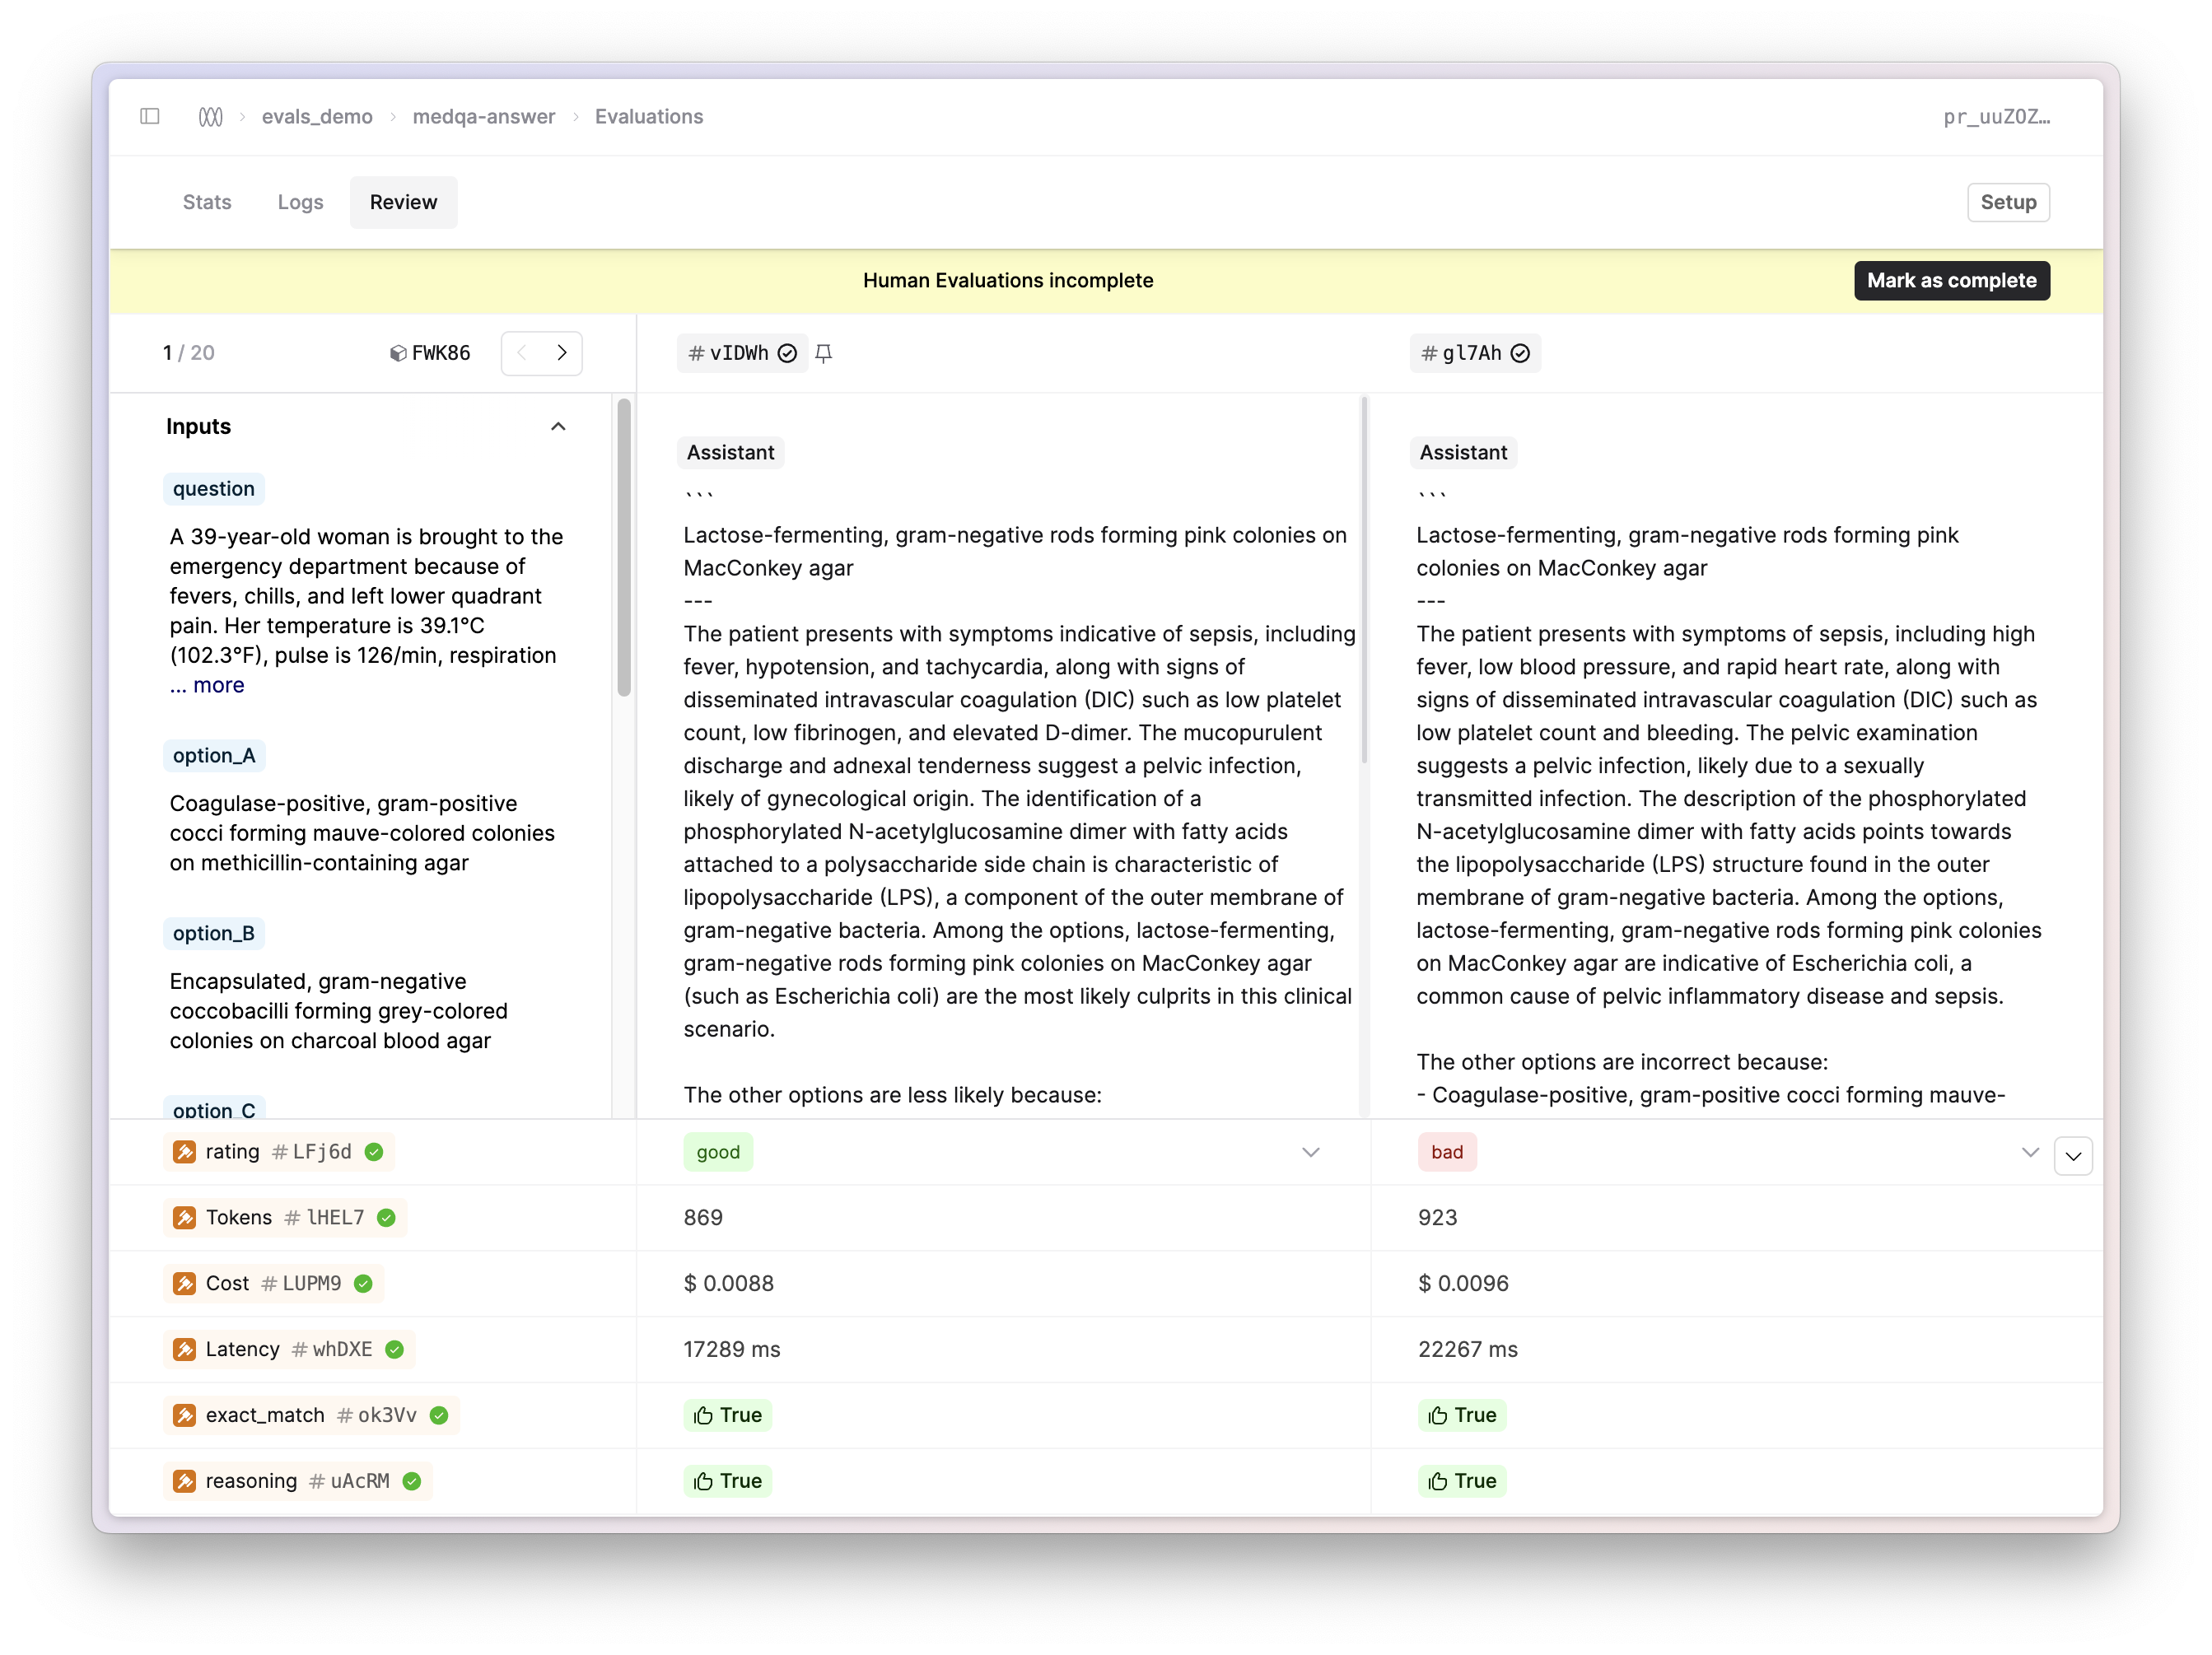The width and height of the screenshot is (2212, 1655).
Task: Click the Cost evaluator icon
Action: click(184, 1284)
